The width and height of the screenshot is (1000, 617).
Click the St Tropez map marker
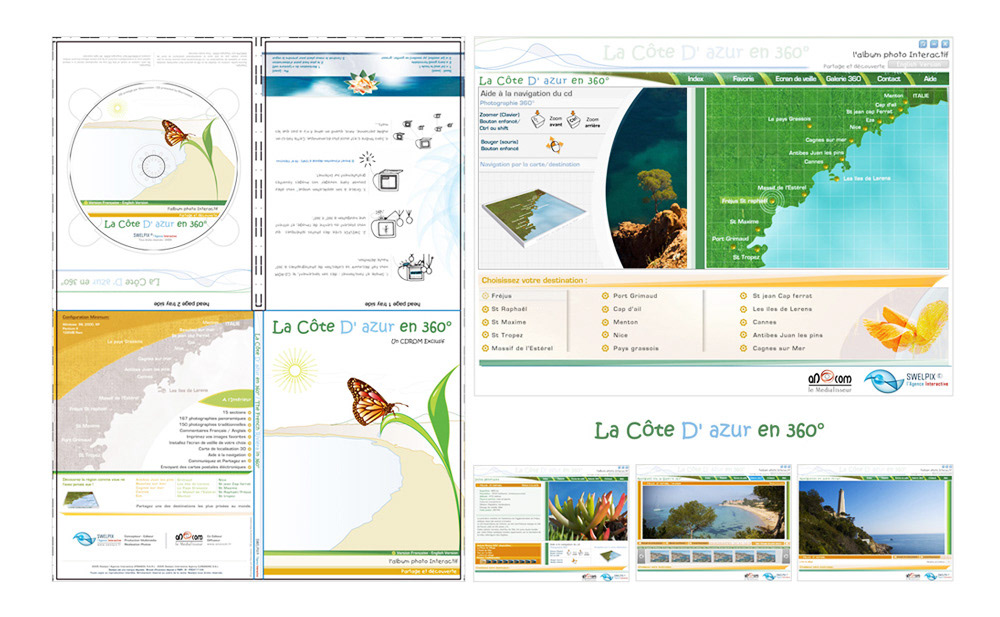[758, 251]
